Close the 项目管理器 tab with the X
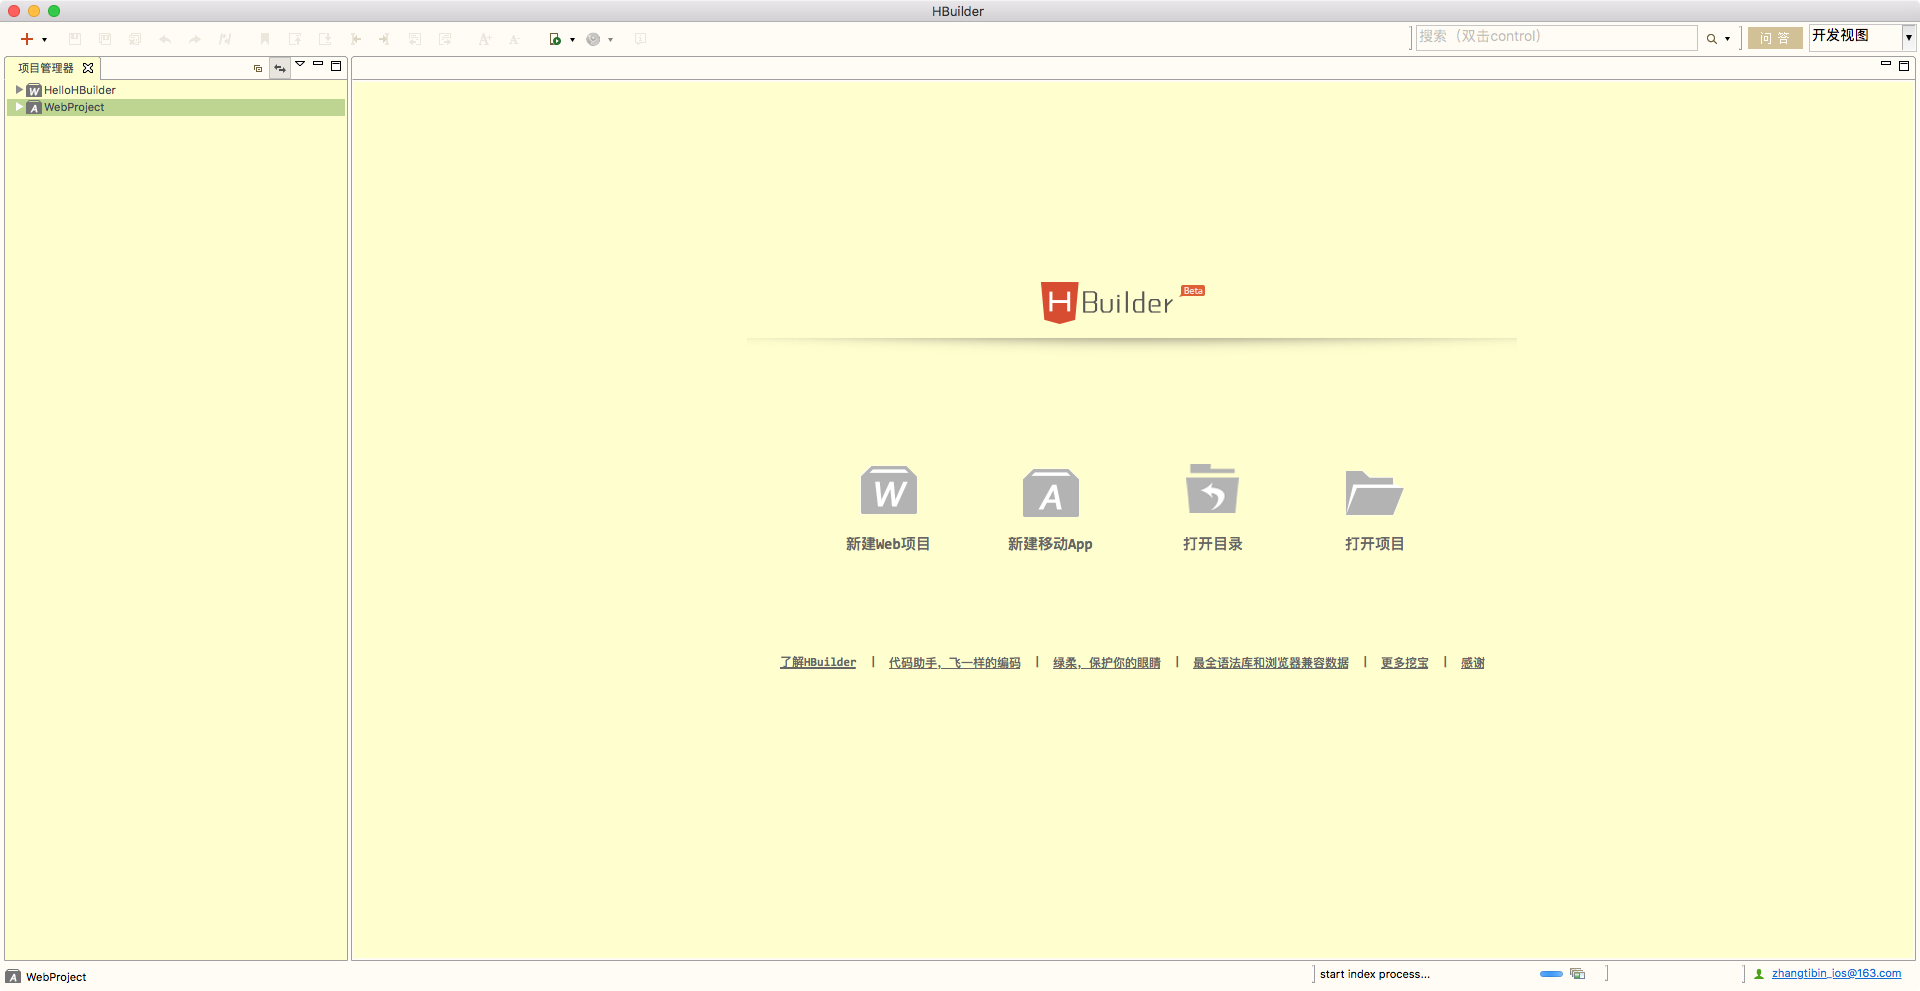 (88, 68)
